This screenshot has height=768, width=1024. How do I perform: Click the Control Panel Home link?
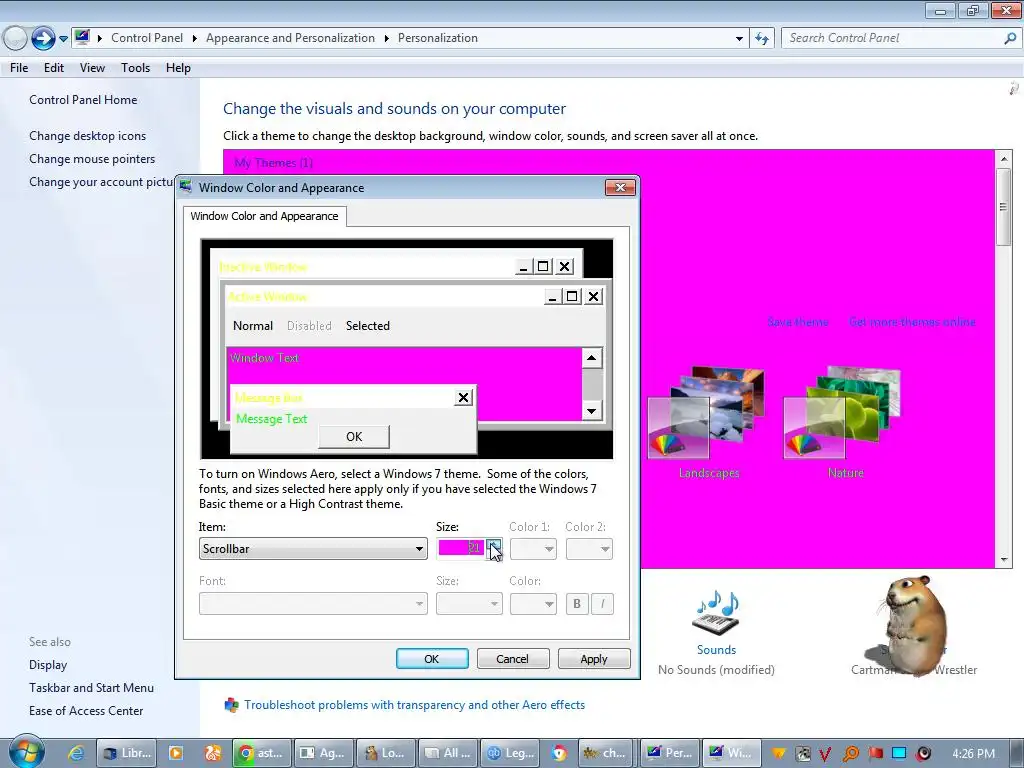83,100
